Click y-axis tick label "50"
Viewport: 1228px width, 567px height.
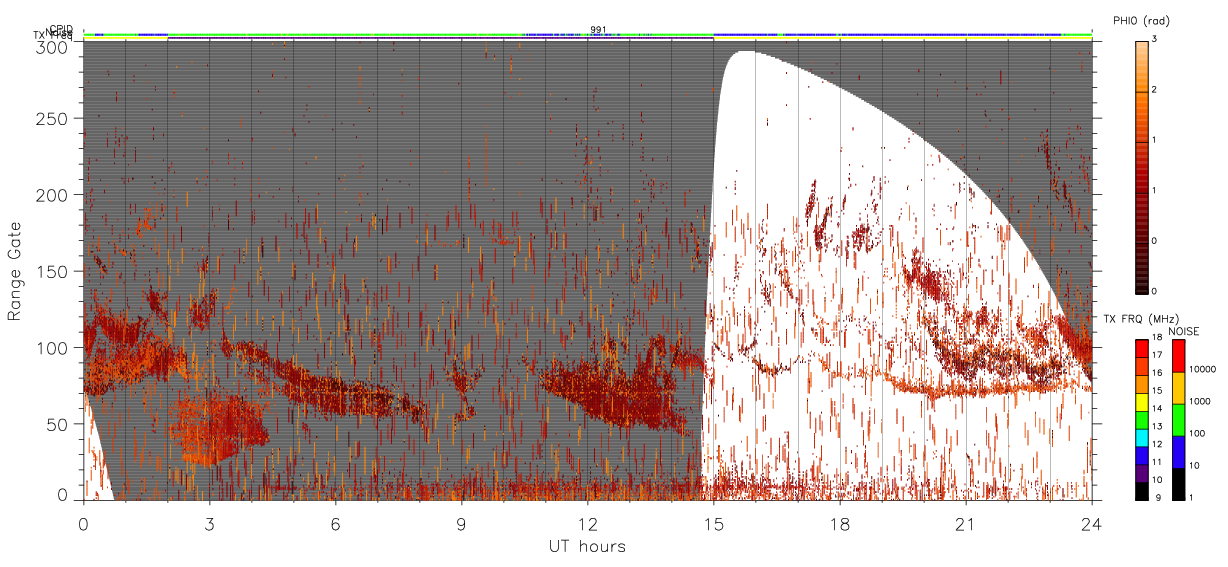[x=59, y=424]
